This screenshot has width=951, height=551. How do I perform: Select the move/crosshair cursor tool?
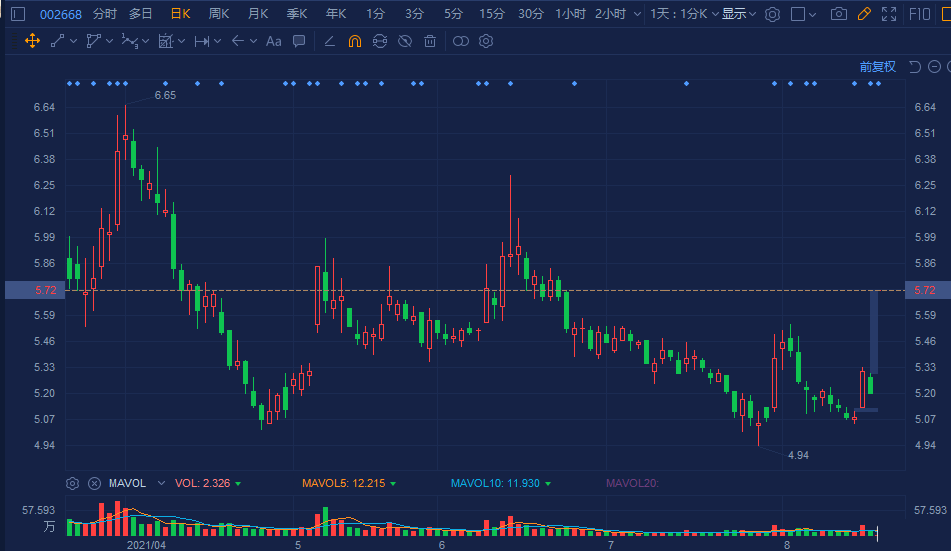(x=32, y=41)
